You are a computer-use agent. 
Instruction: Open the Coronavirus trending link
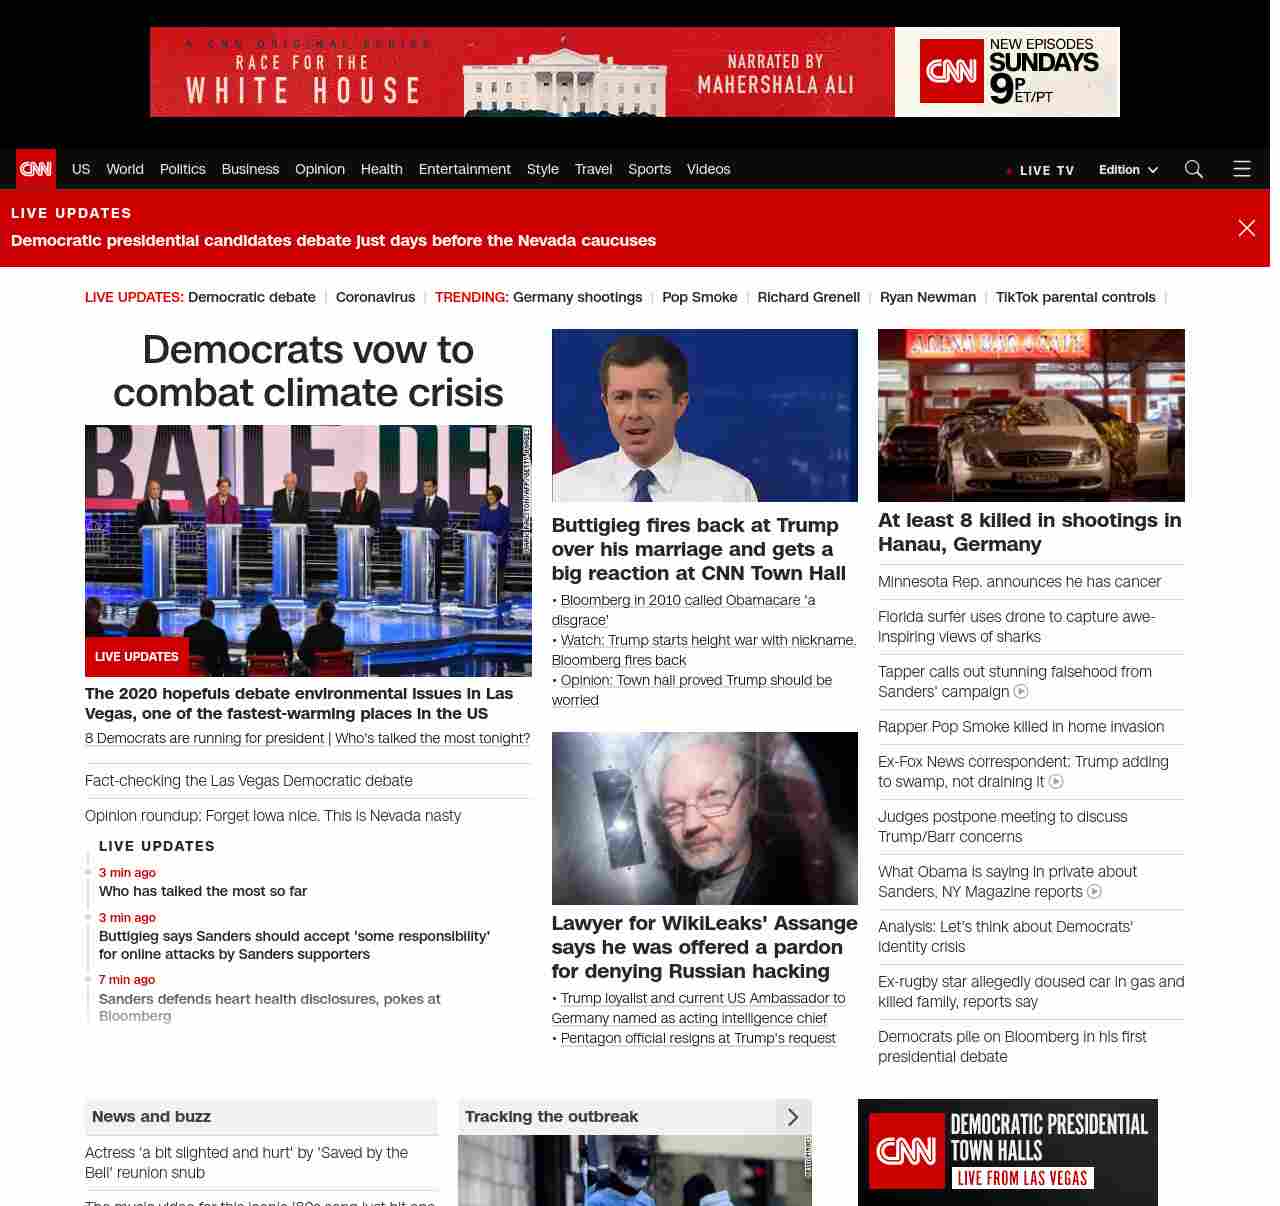(375, 297)
